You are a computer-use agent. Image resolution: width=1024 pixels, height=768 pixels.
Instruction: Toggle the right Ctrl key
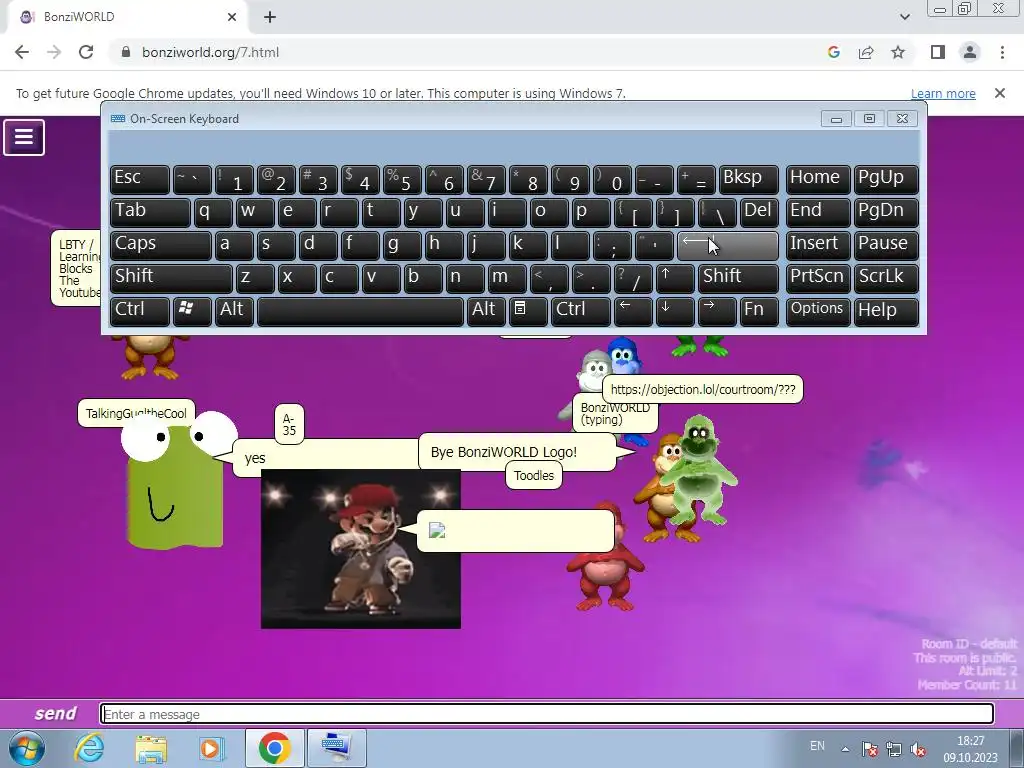(x=581, y=310)
